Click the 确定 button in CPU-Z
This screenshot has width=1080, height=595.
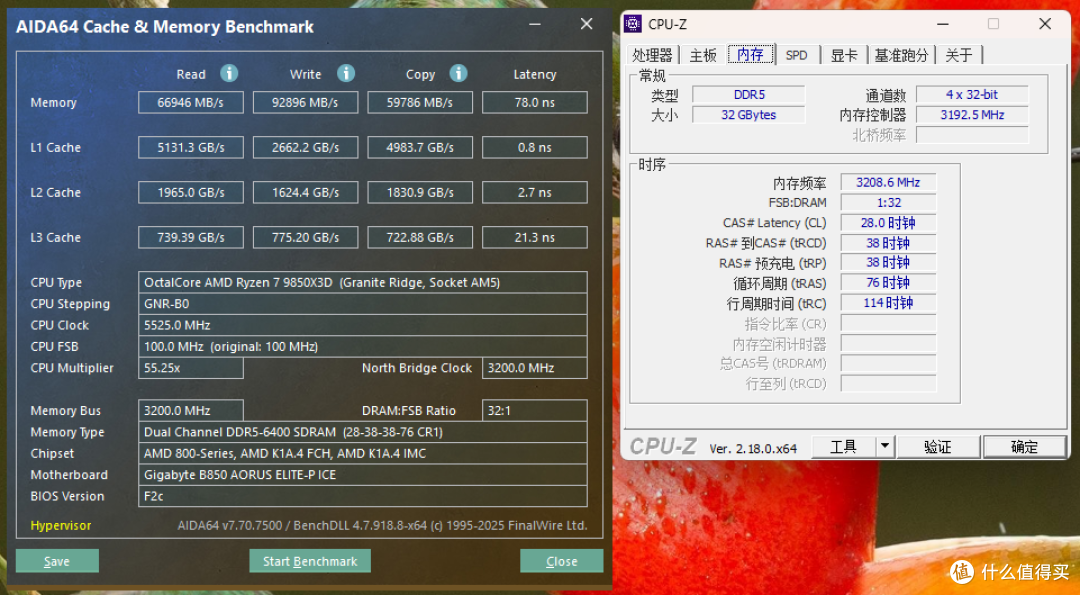point(1024,446)
